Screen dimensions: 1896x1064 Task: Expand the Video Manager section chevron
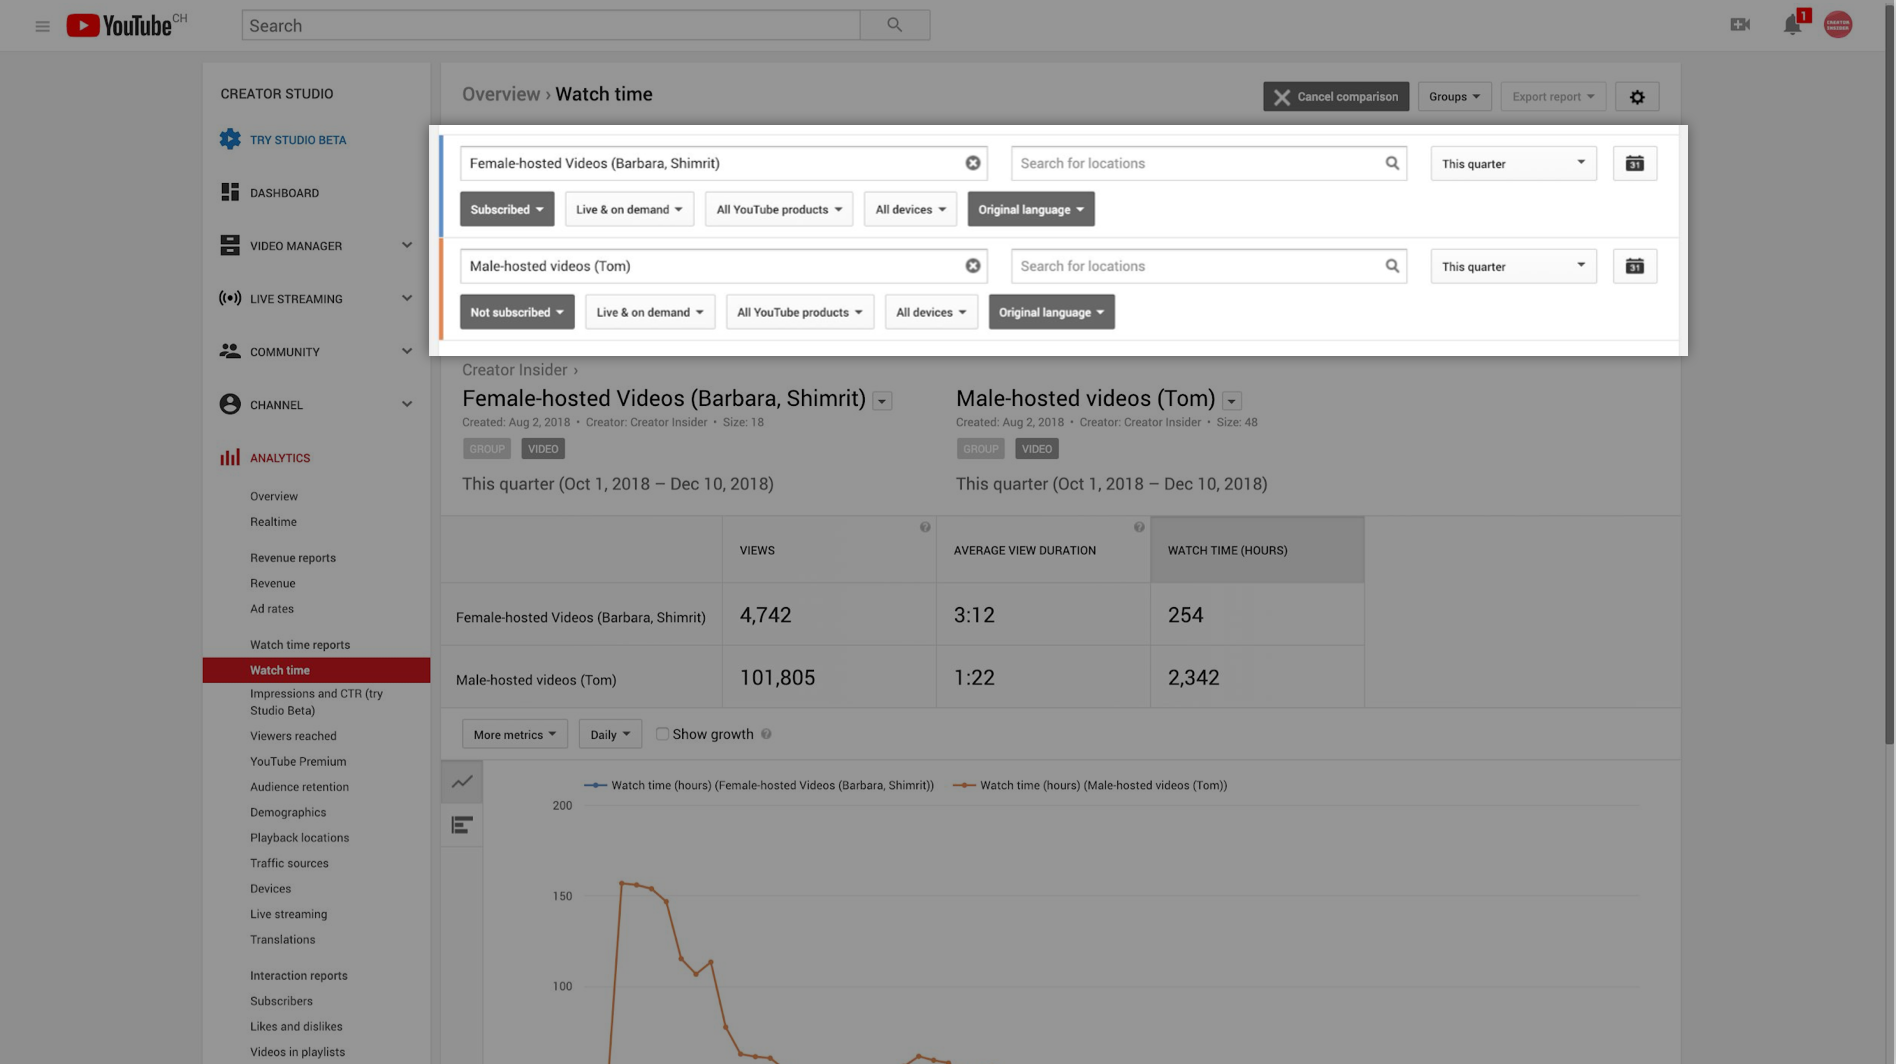point(407,245)
